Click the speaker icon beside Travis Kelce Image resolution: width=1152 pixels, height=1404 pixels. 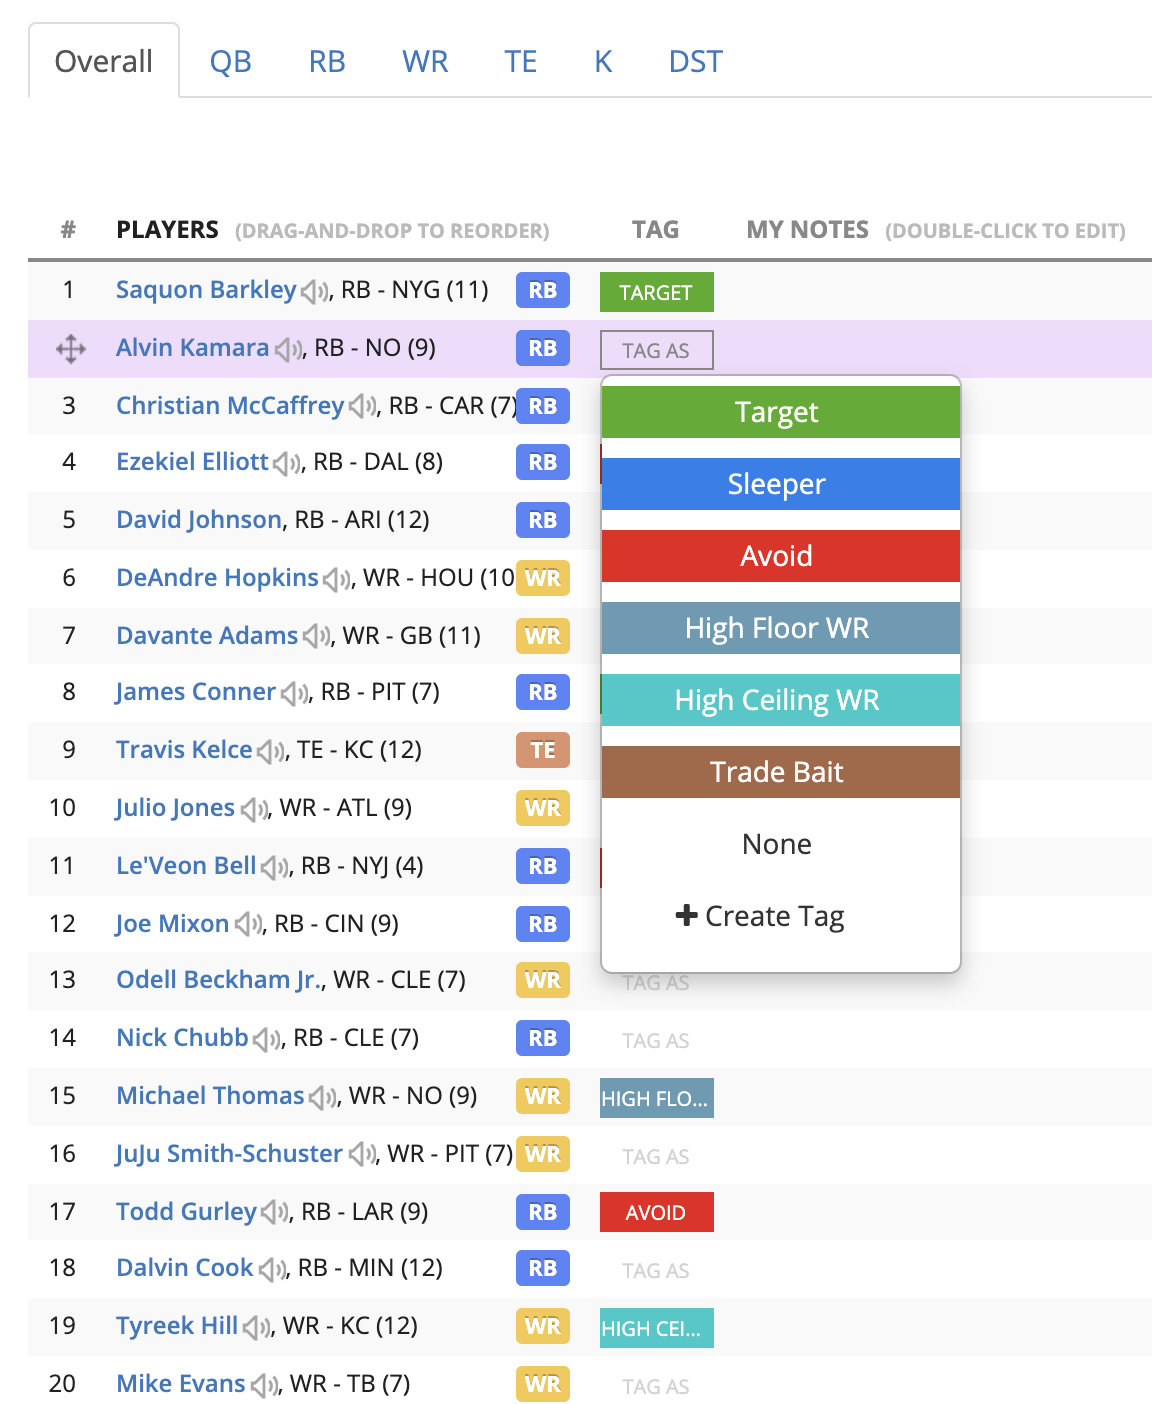270,751
